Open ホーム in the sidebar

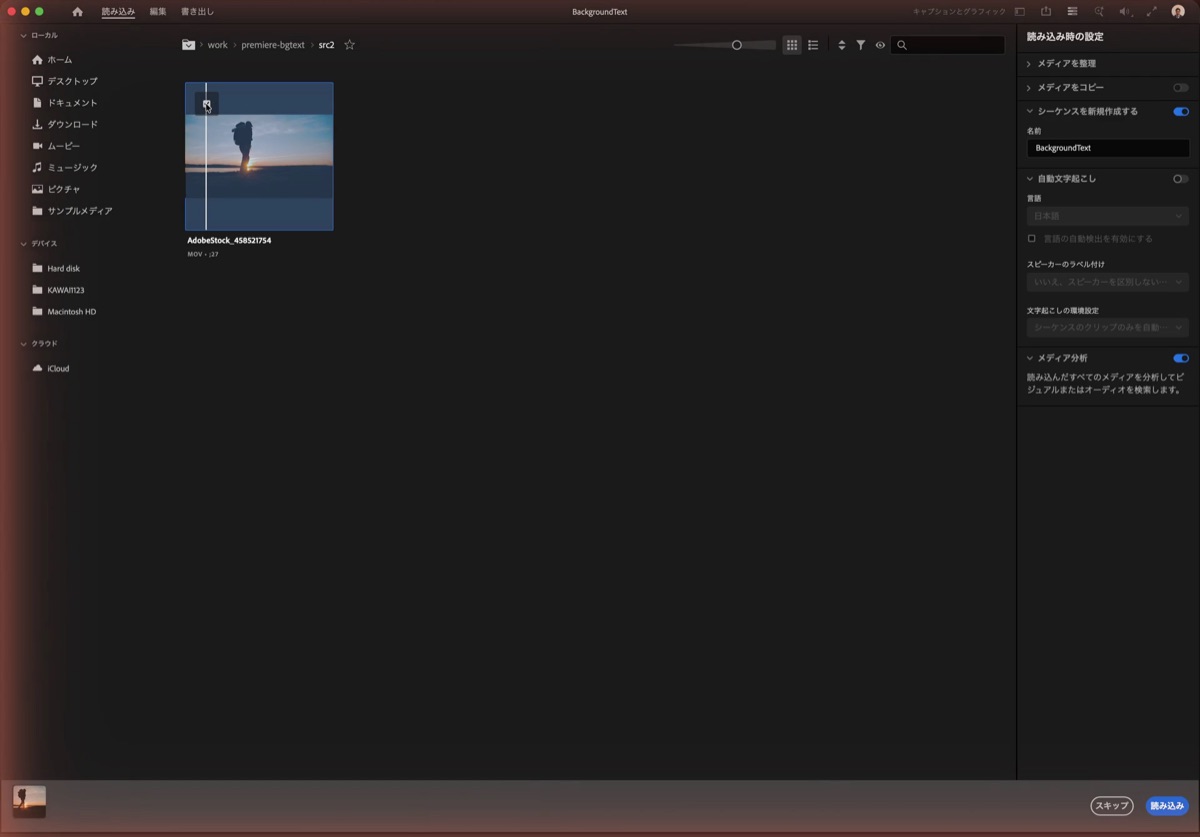(x=60, y=60)
